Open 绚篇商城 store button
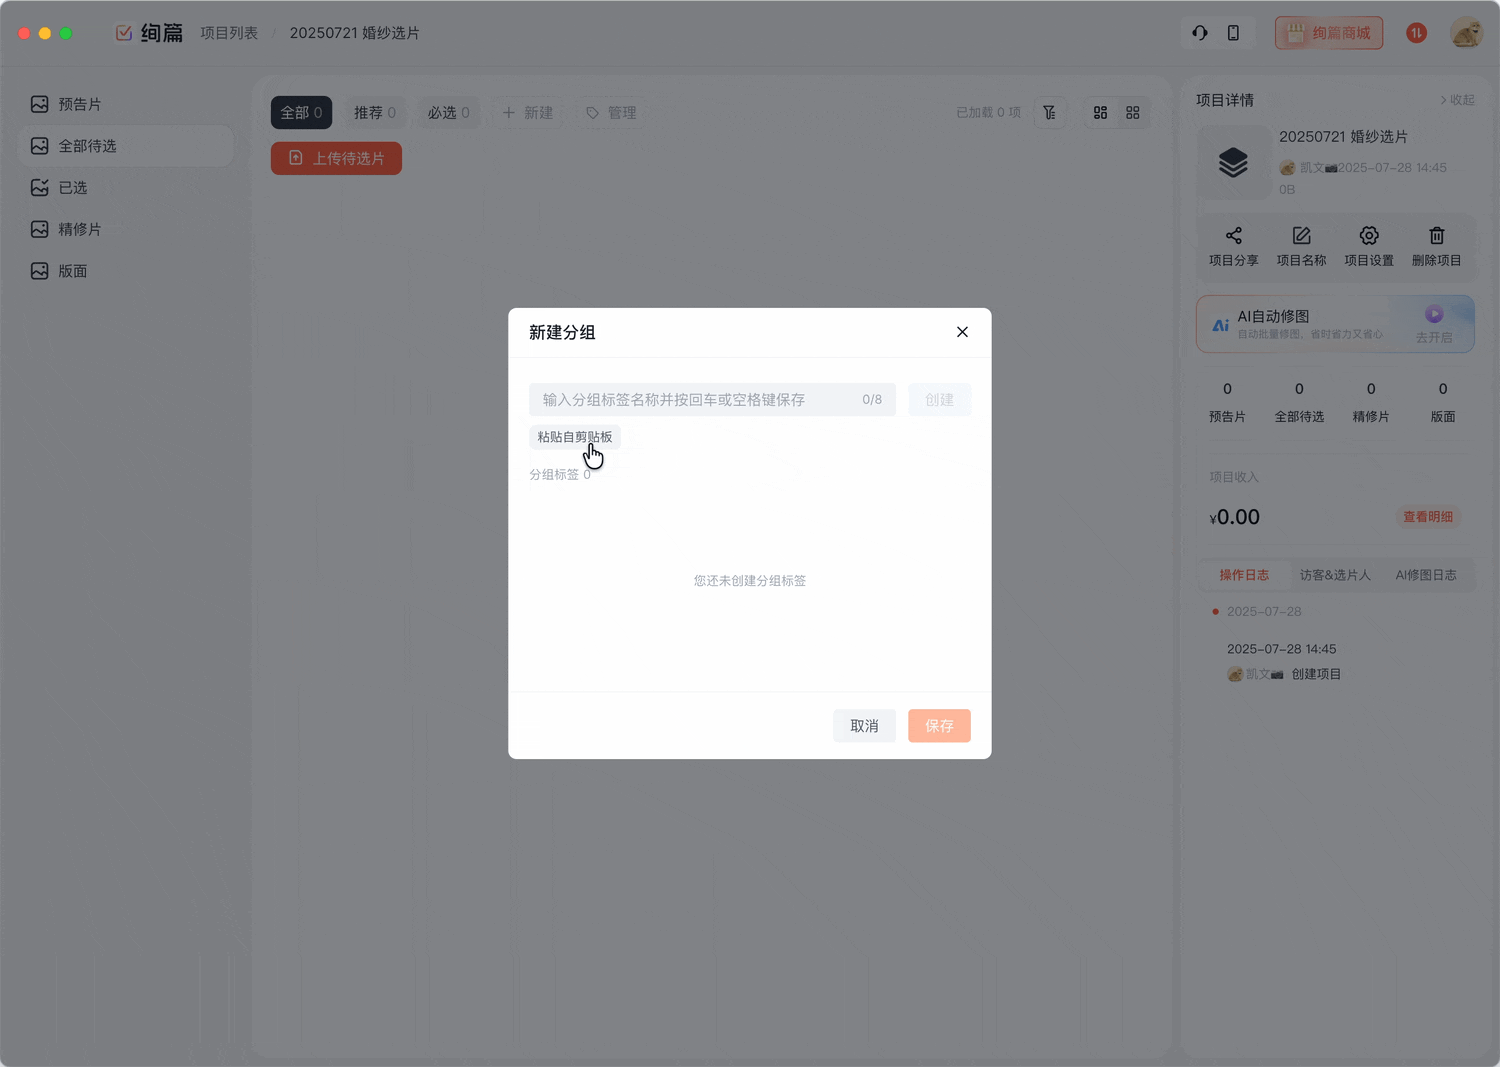The width and height of the screenshot is (1500, 1067). [x=1329, y=33]
